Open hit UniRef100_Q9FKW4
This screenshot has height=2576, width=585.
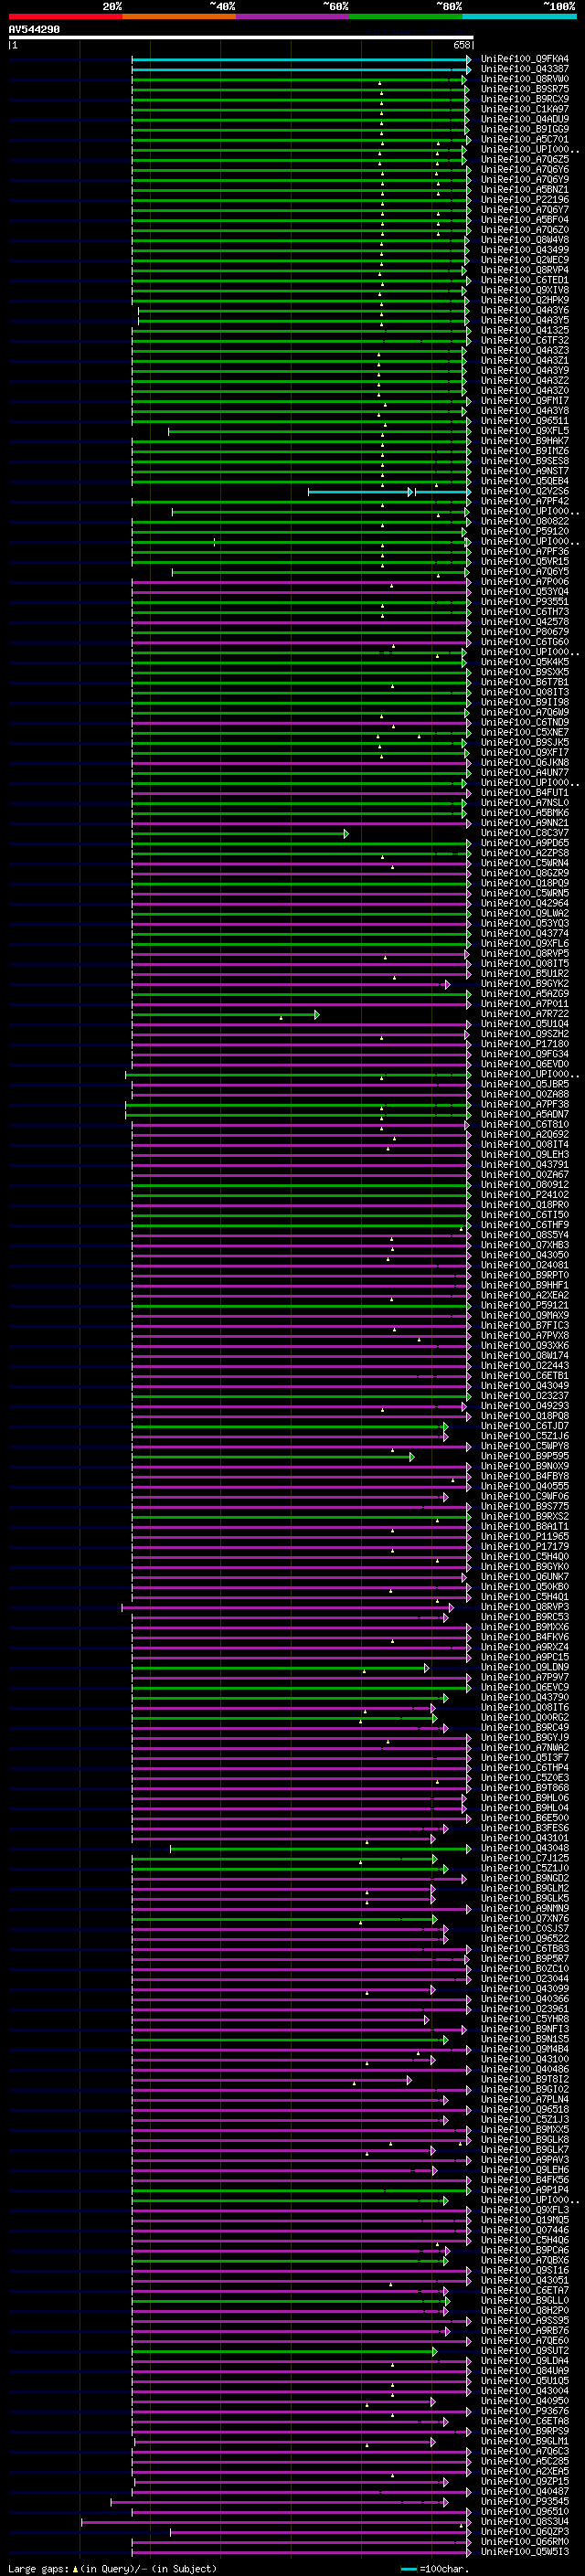525,59
